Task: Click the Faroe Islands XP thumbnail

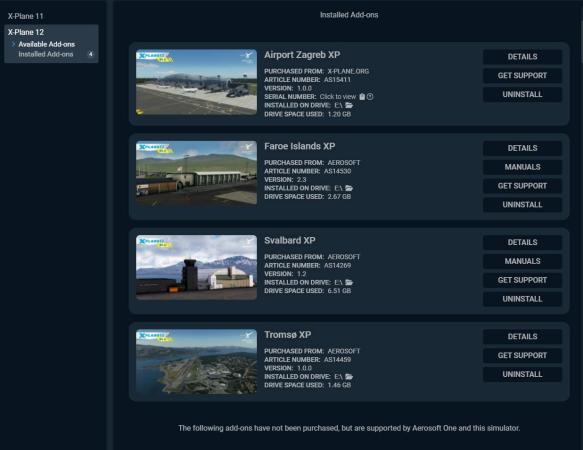Action: tap(196, 173)
